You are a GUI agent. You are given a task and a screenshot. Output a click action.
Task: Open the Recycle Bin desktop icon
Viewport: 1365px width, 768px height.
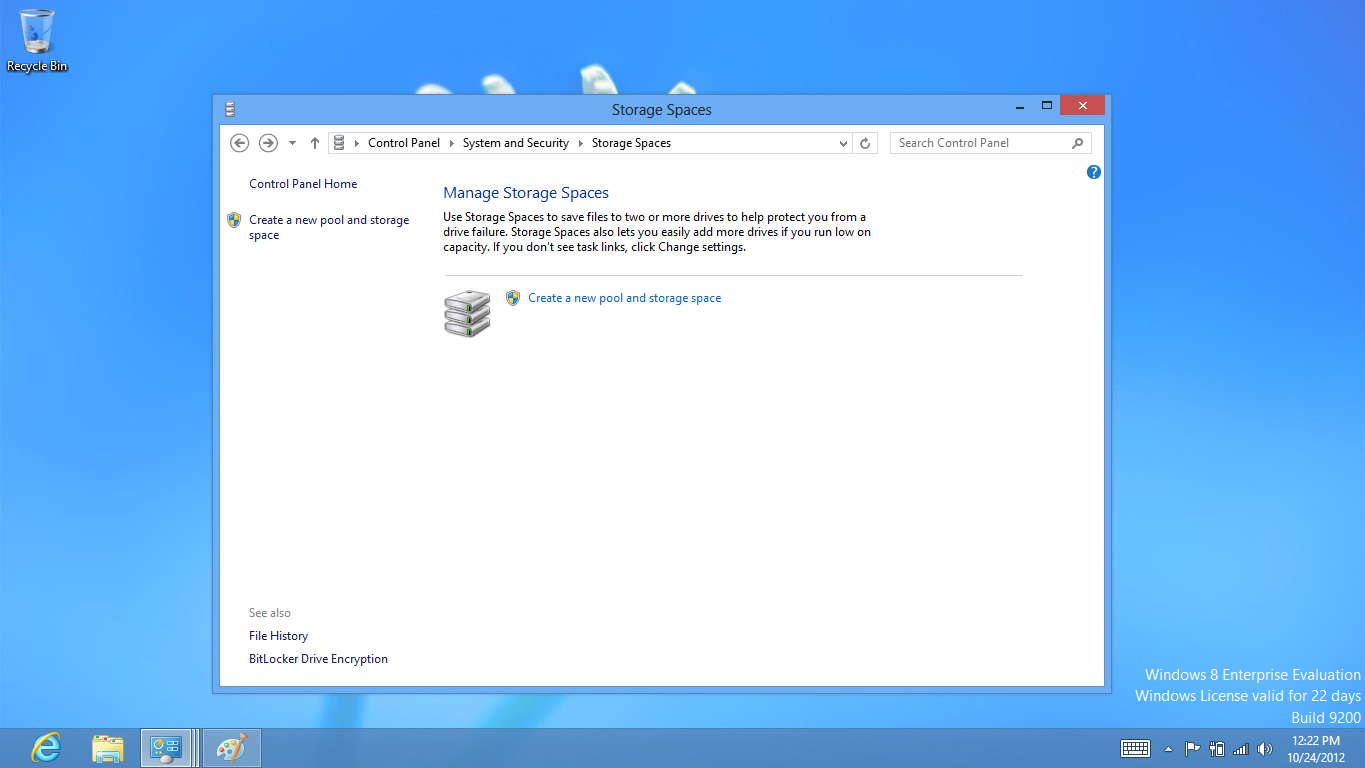37,40
